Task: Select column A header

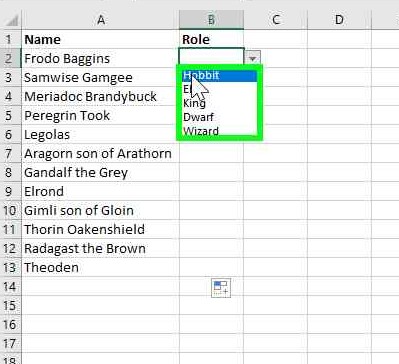Action: click(x=101, y=20)
